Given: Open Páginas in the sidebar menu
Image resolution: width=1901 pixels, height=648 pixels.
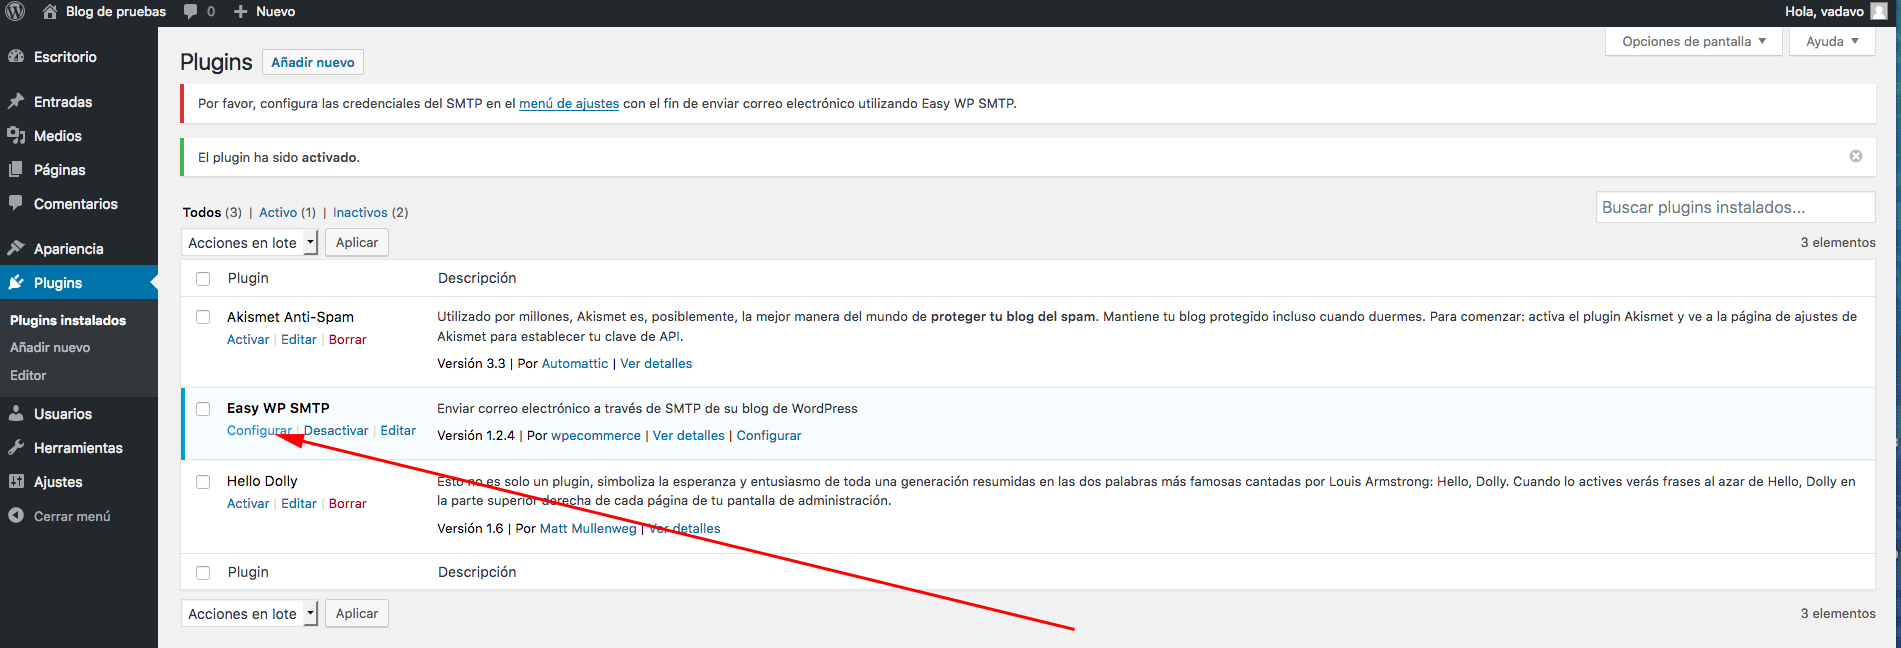Looking at the screenshot, I should click(60, 170).
